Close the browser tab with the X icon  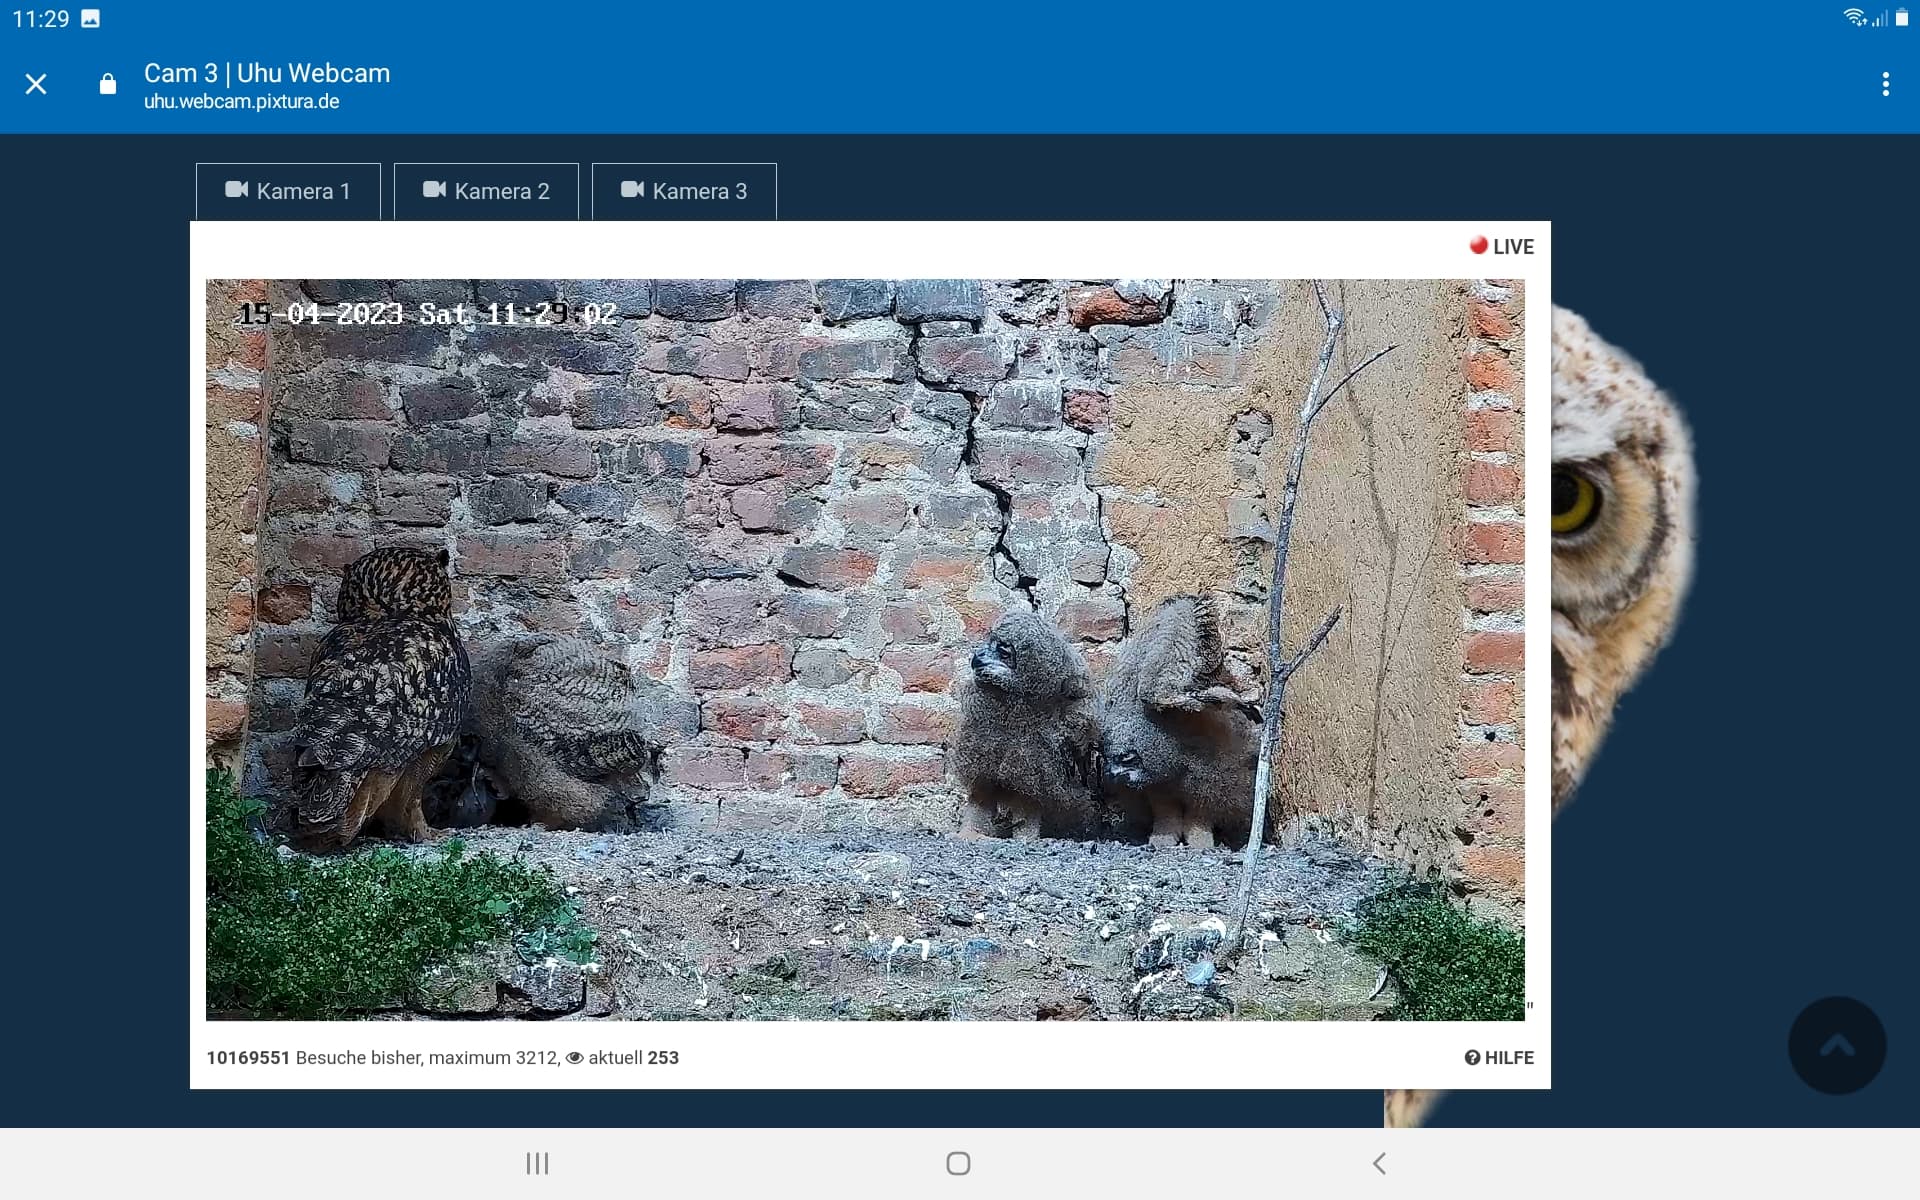(36, 84)
